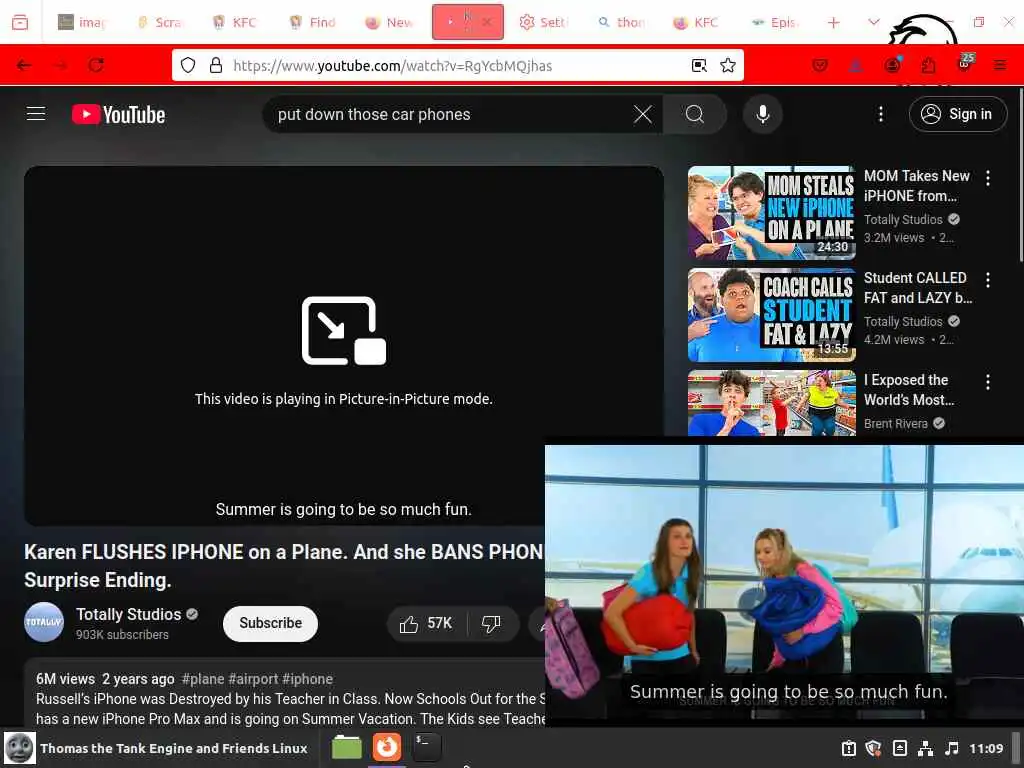Subscribe to Totally Studios

point(270,624)
